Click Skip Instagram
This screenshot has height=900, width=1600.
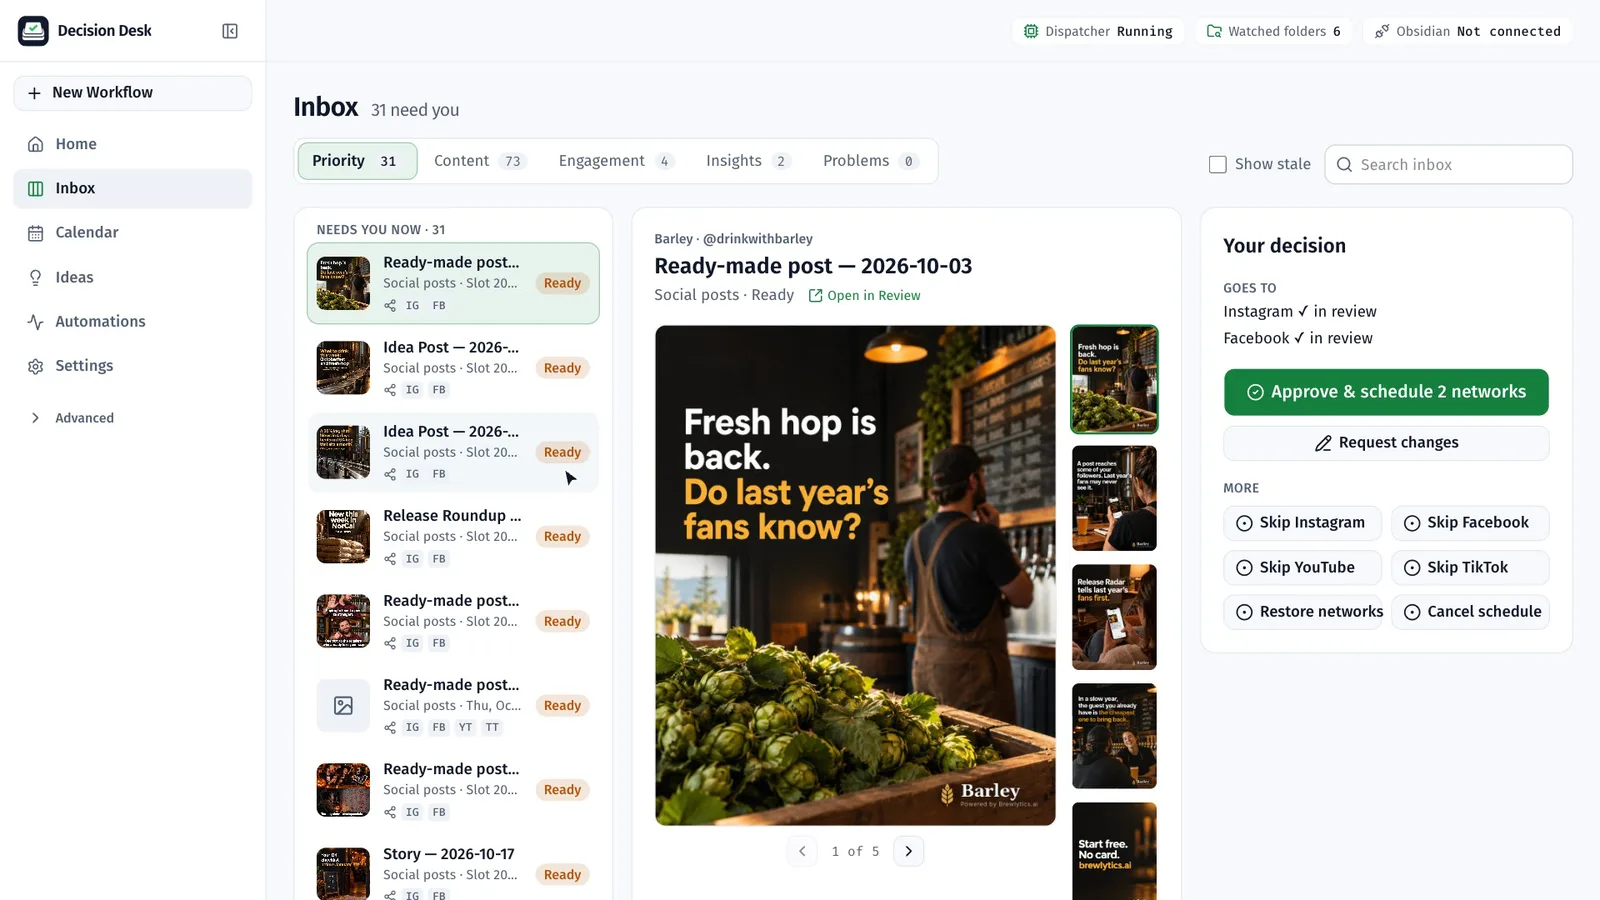[x=1302, y=523]
